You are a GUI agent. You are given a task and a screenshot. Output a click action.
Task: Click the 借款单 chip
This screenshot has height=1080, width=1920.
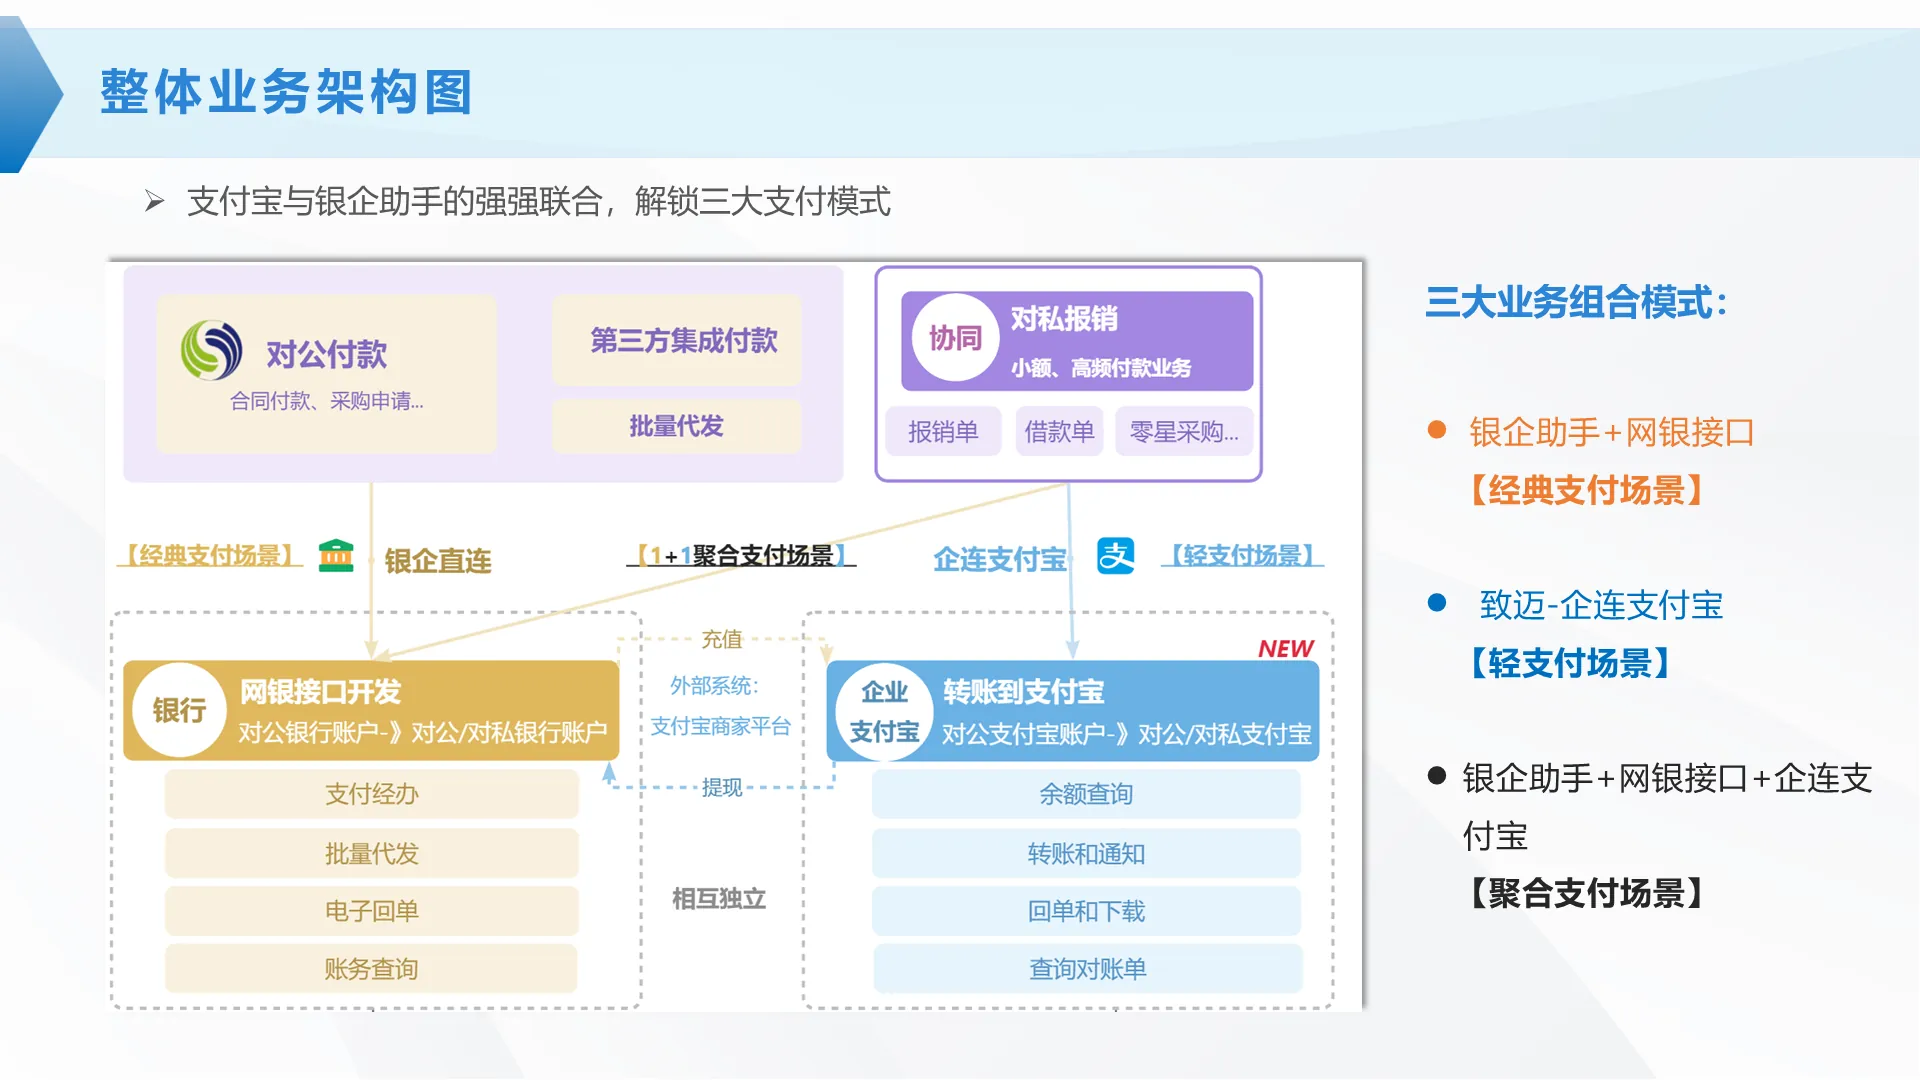(x=1059, y=431)
